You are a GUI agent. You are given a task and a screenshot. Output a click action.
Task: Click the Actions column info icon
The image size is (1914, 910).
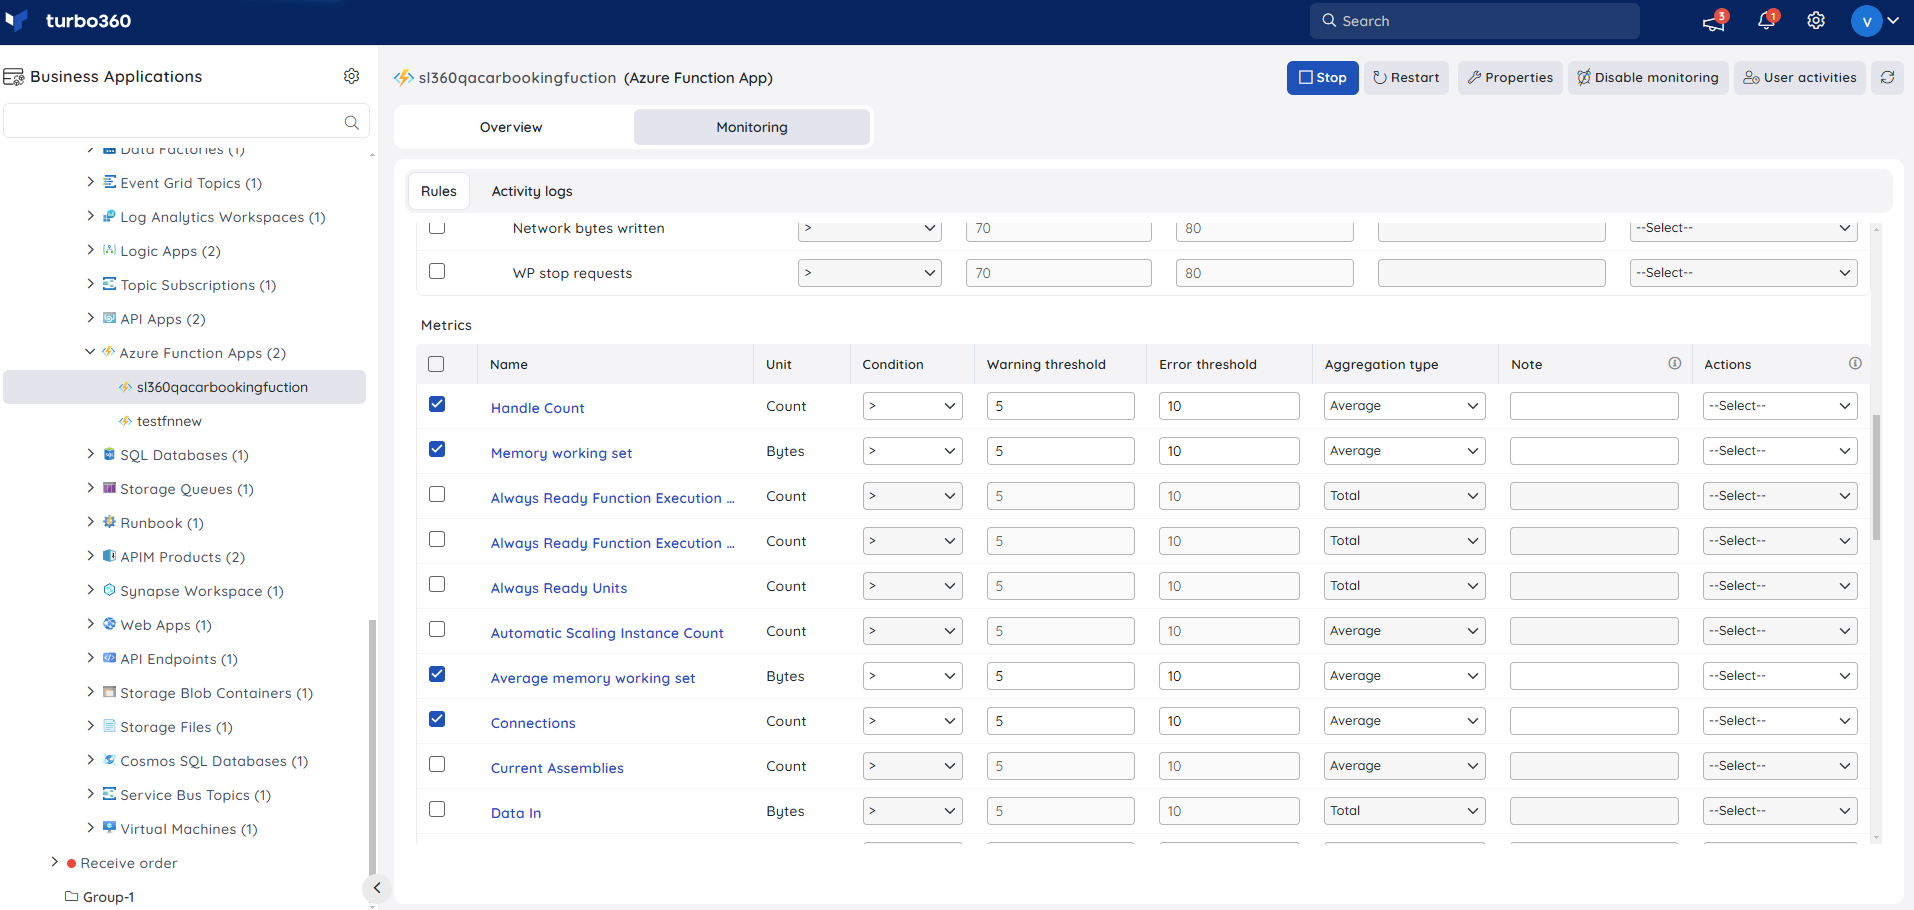[1855, 364]
